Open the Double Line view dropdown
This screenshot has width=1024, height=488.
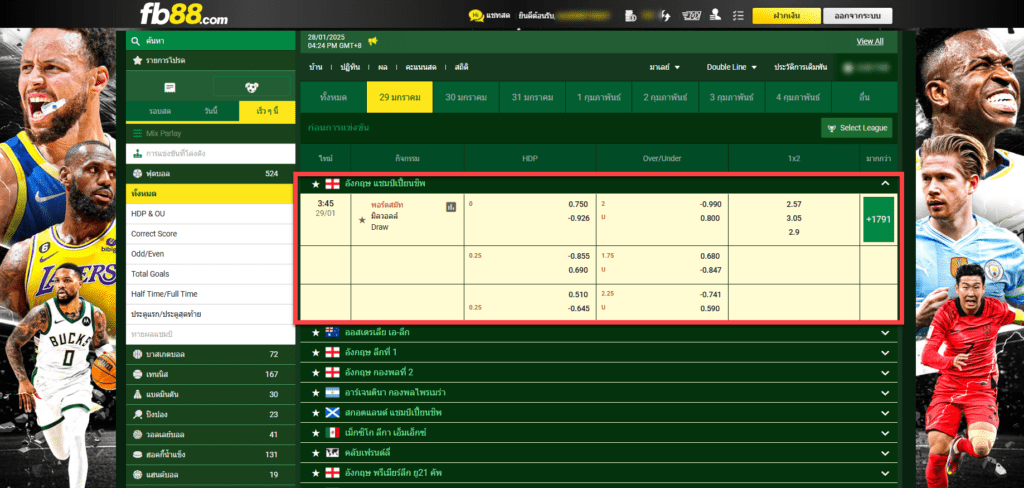click(x=731, y=67)
